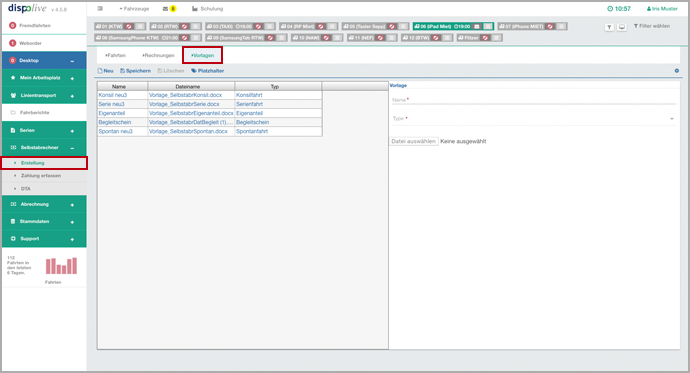This screenshot has height=373, width=690.
Task: Click the red Weborder counter badge
Action: coord(13,43)
